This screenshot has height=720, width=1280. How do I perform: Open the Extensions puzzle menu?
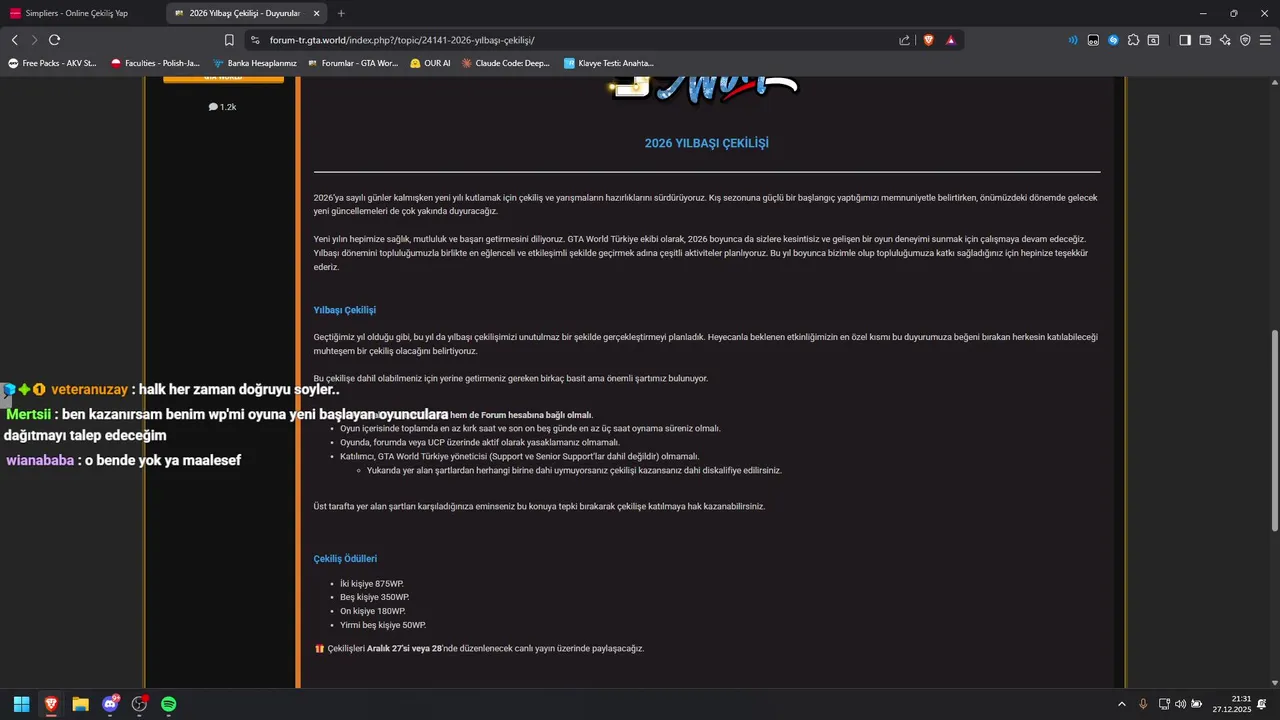click(x=1133, y=40)
